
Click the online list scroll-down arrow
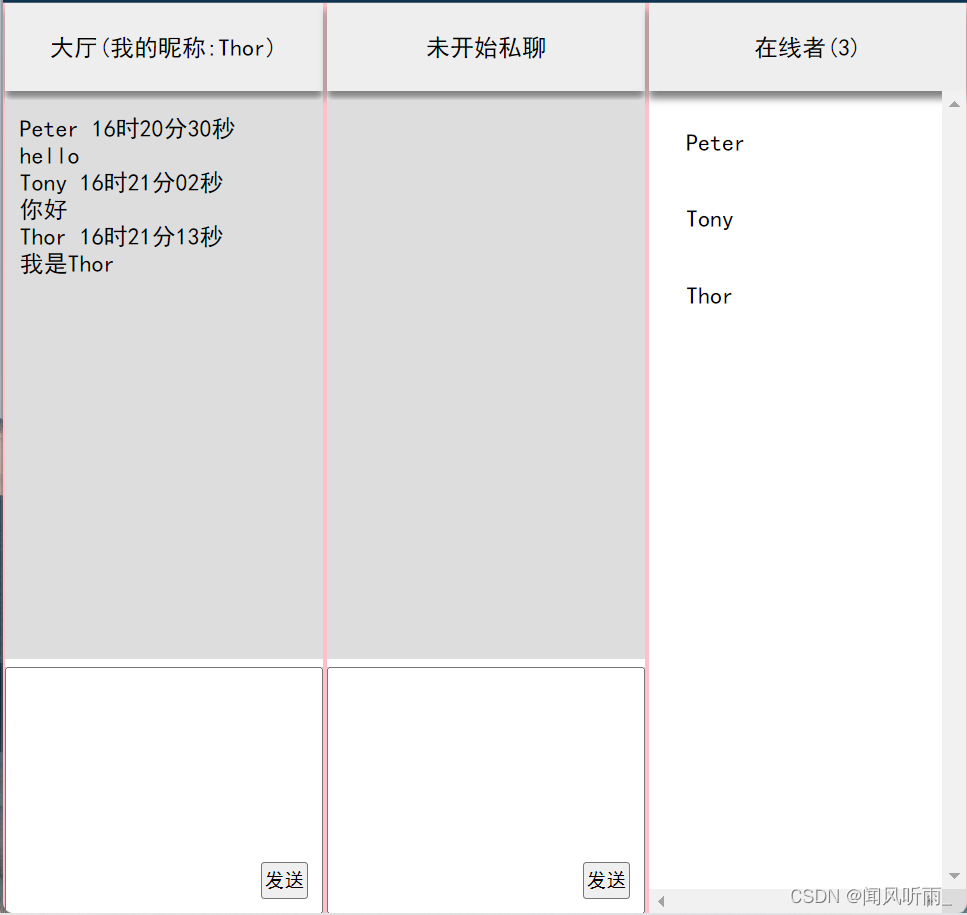click(x=954, y=876)
